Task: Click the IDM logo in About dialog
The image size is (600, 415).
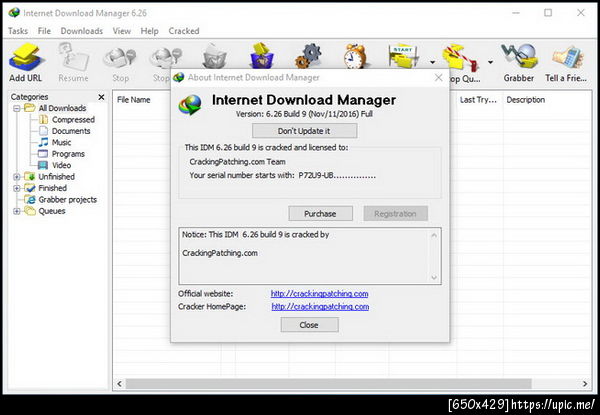Action: coord(190,104)
